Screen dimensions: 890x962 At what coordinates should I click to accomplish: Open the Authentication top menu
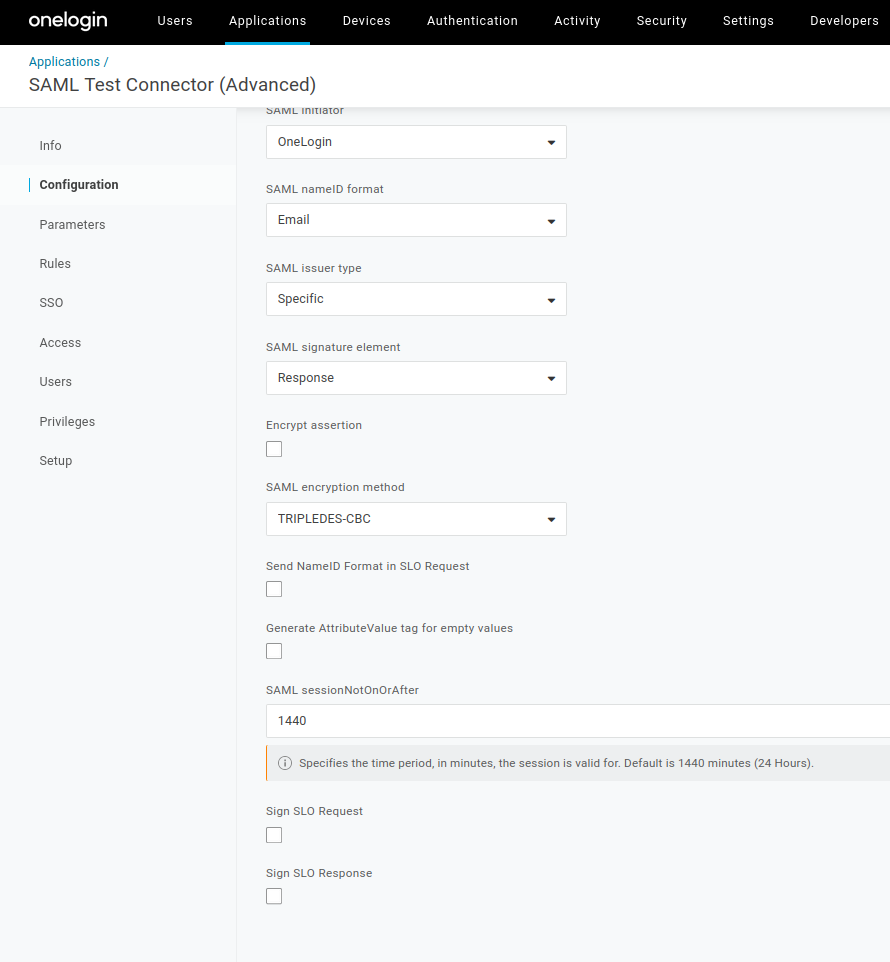[x=472, y=21]
